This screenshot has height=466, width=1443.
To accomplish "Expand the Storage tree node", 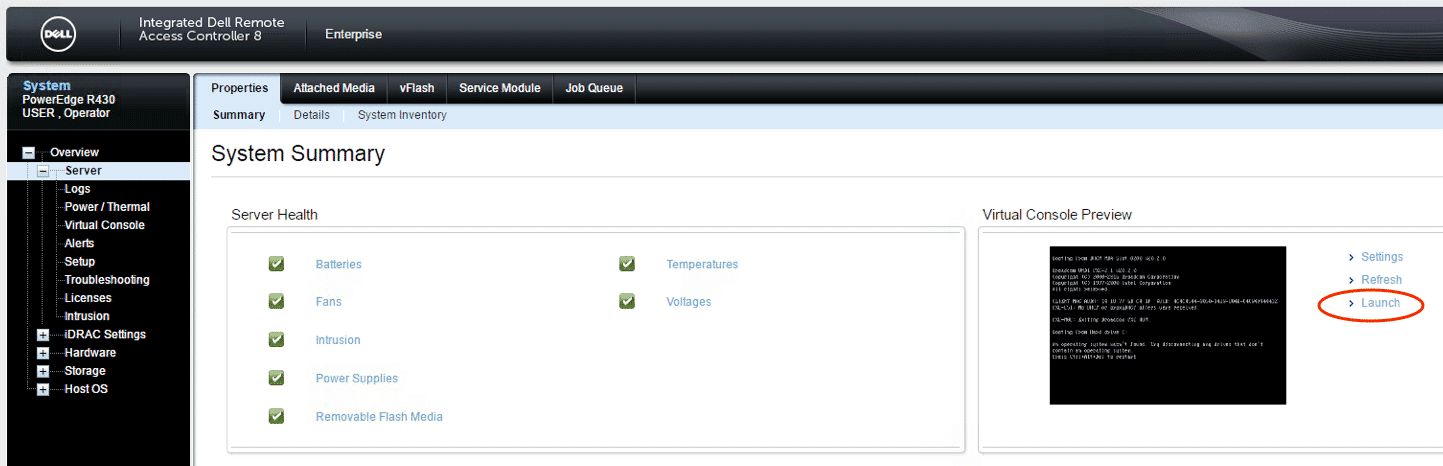I will point(43,372).
